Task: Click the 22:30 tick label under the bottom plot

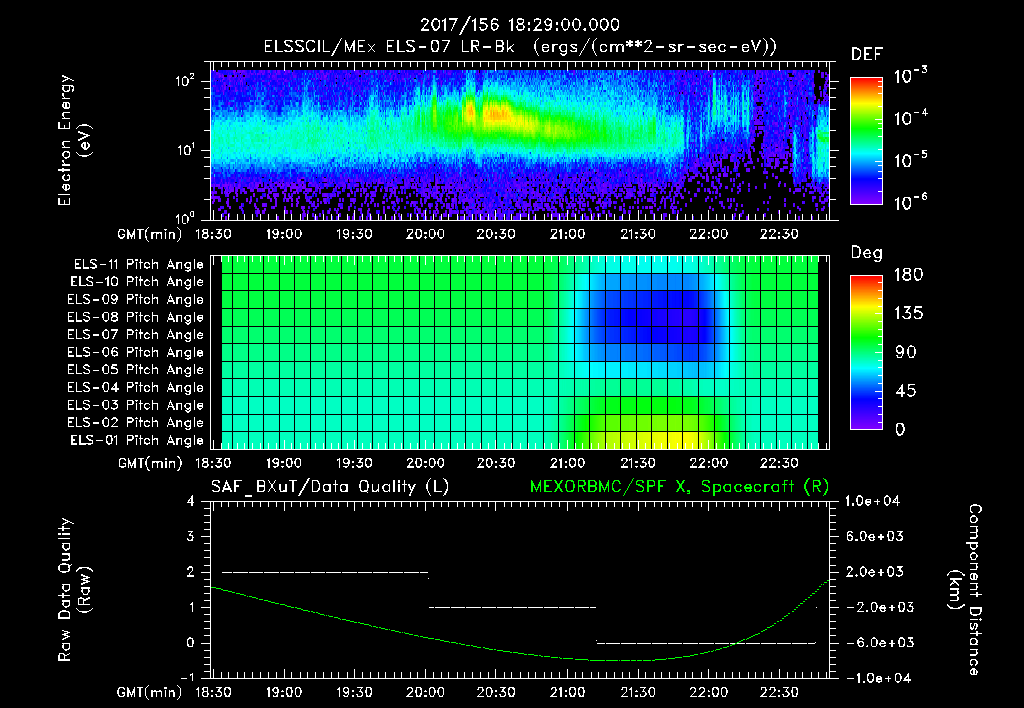Action: pyautogui.click(x=778, y=692)
